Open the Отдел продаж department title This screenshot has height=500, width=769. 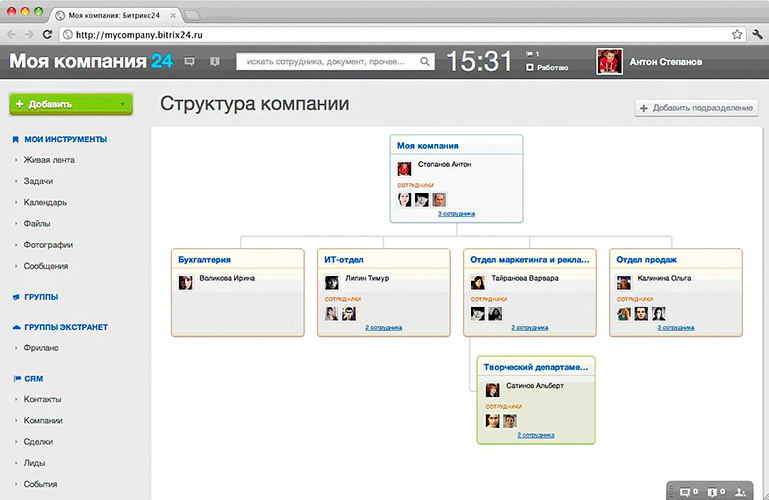click(646, 260)
